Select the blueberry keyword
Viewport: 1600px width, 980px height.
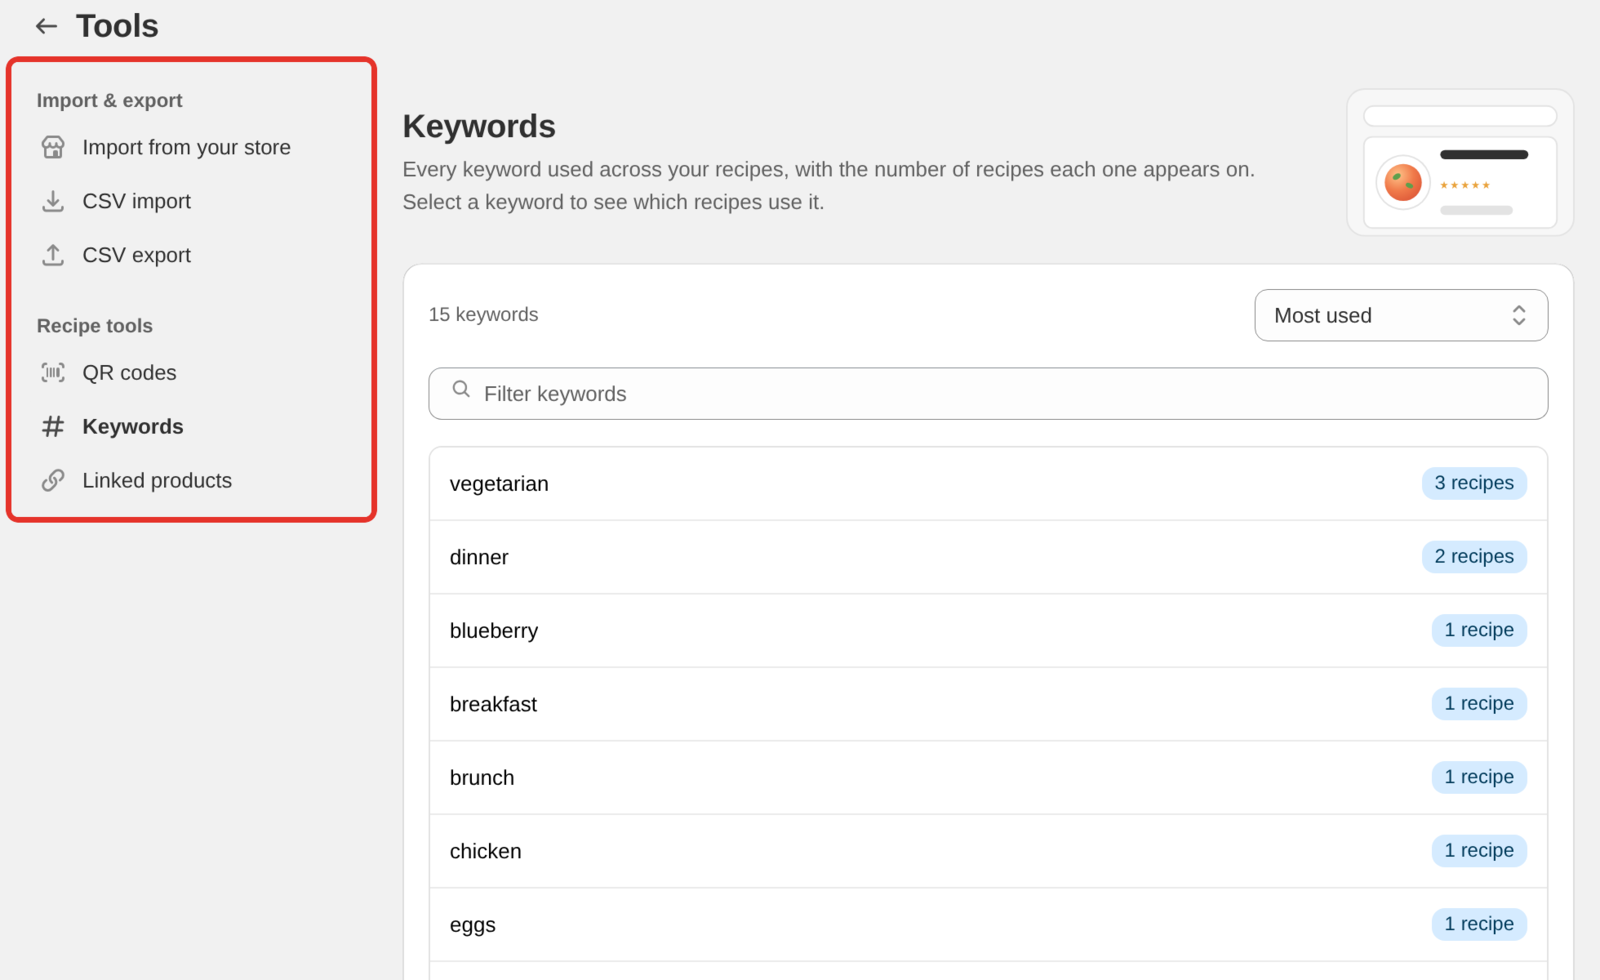click(988, 631)
